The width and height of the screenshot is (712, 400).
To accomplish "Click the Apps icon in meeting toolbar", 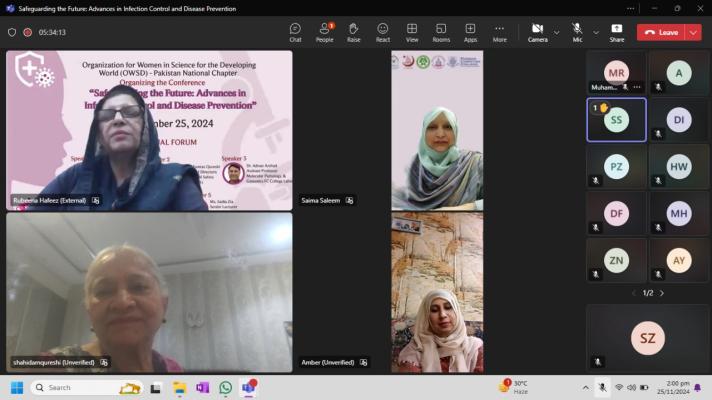I will (x=470, y=32).
